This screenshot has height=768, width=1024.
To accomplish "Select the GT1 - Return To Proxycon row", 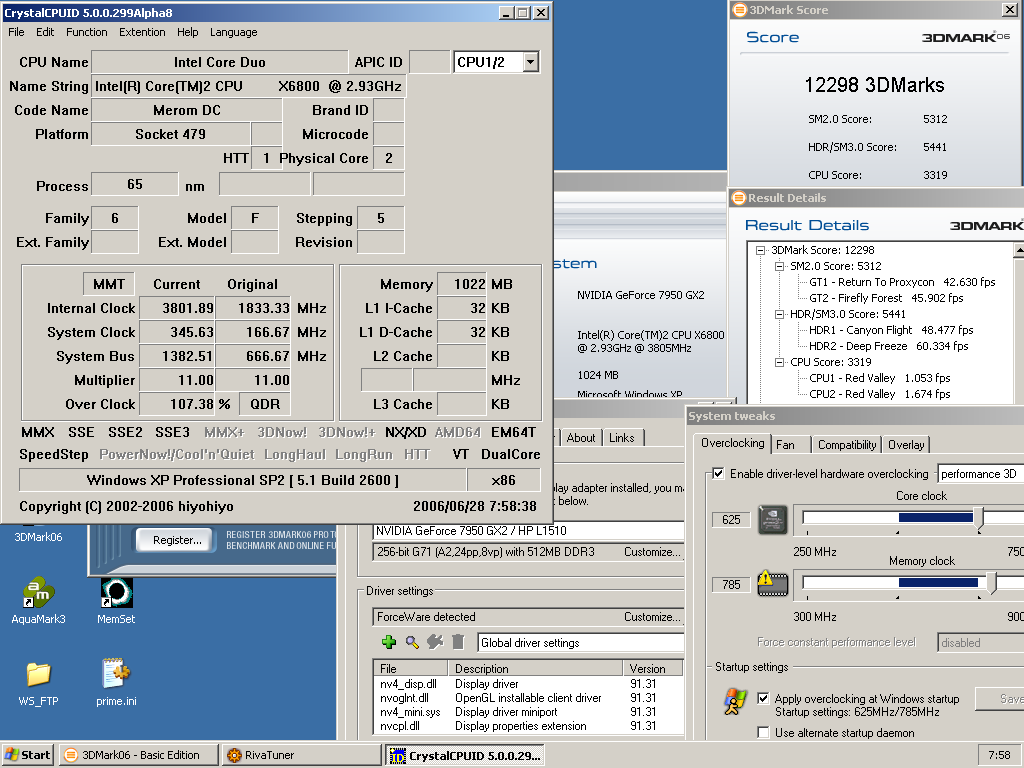I will point(902,282).
